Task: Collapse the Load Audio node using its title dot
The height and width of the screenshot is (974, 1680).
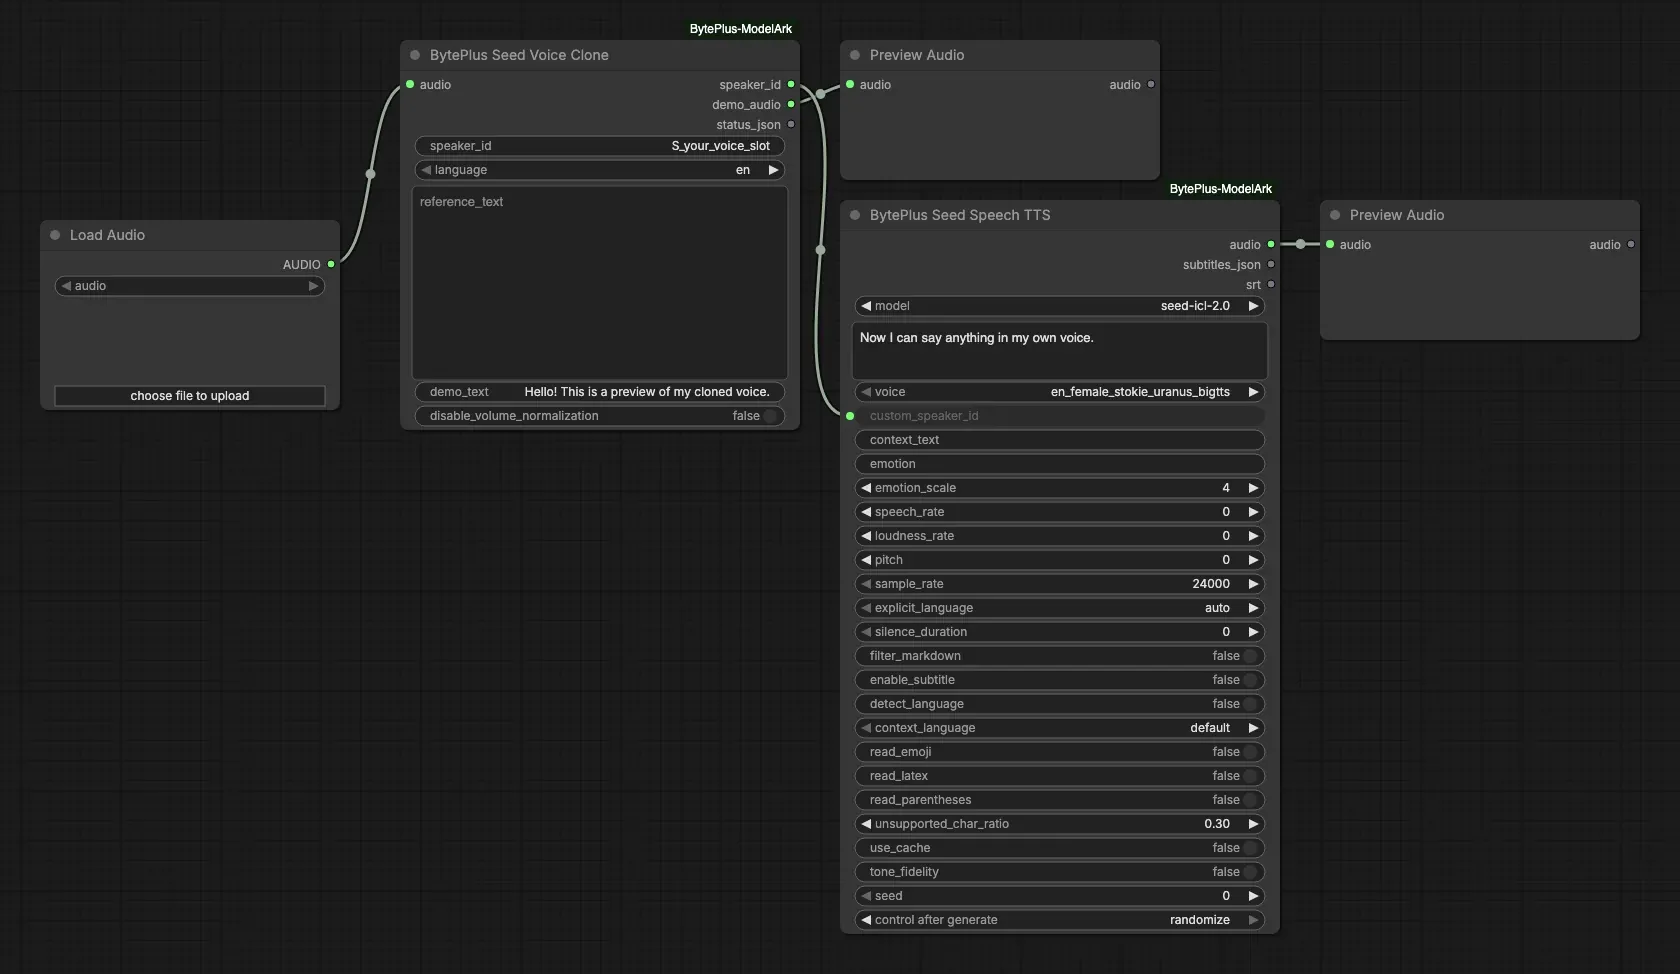Action: [55, 235]
